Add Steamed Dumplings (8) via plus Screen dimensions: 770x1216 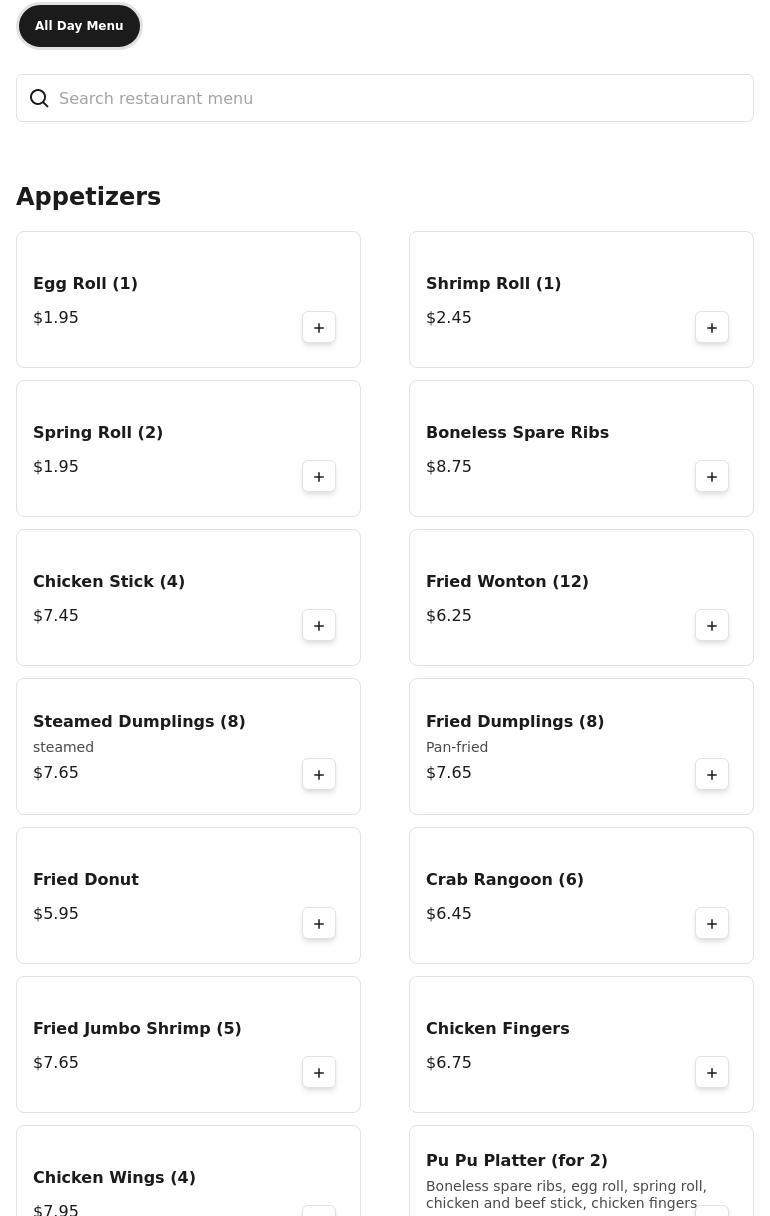(x=319, y=775)
